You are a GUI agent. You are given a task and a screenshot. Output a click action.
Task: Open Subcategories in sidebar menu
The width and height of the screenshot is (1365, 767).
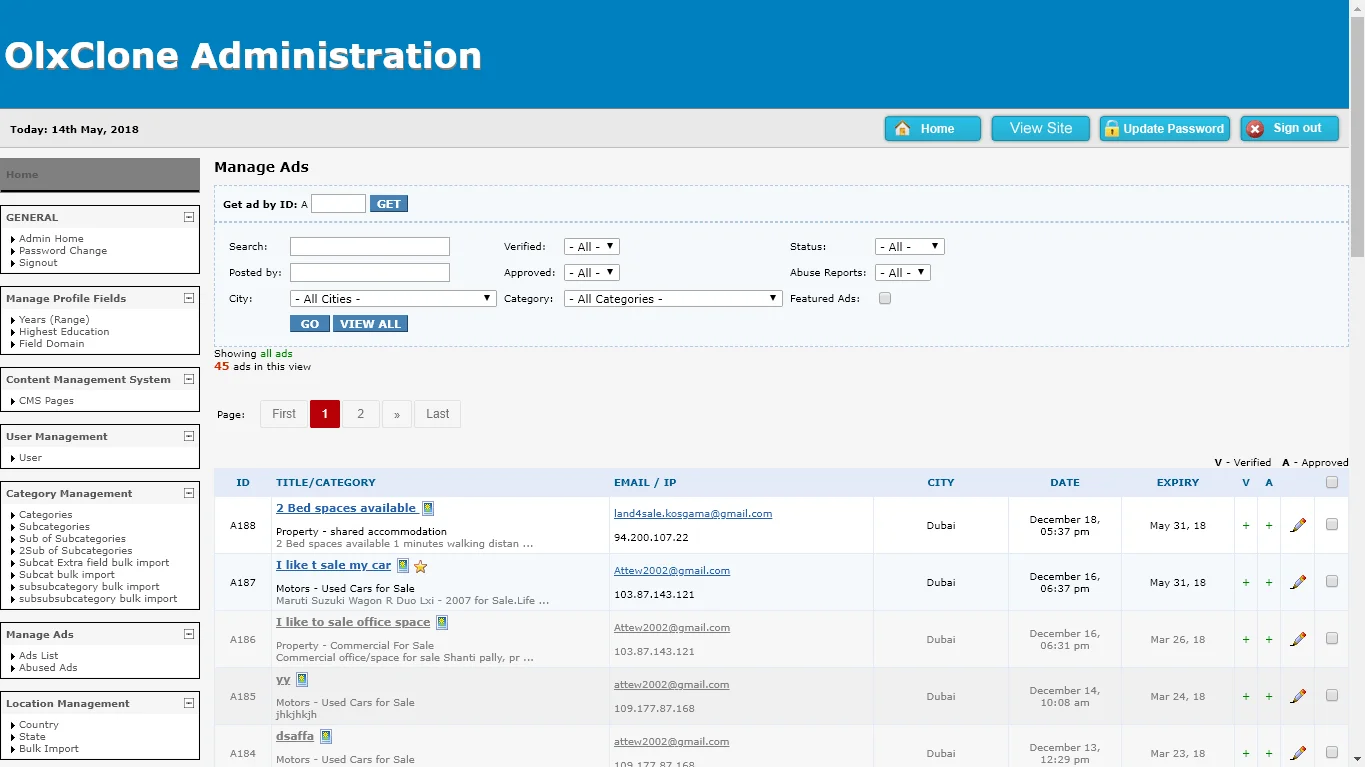coord(54,527)
